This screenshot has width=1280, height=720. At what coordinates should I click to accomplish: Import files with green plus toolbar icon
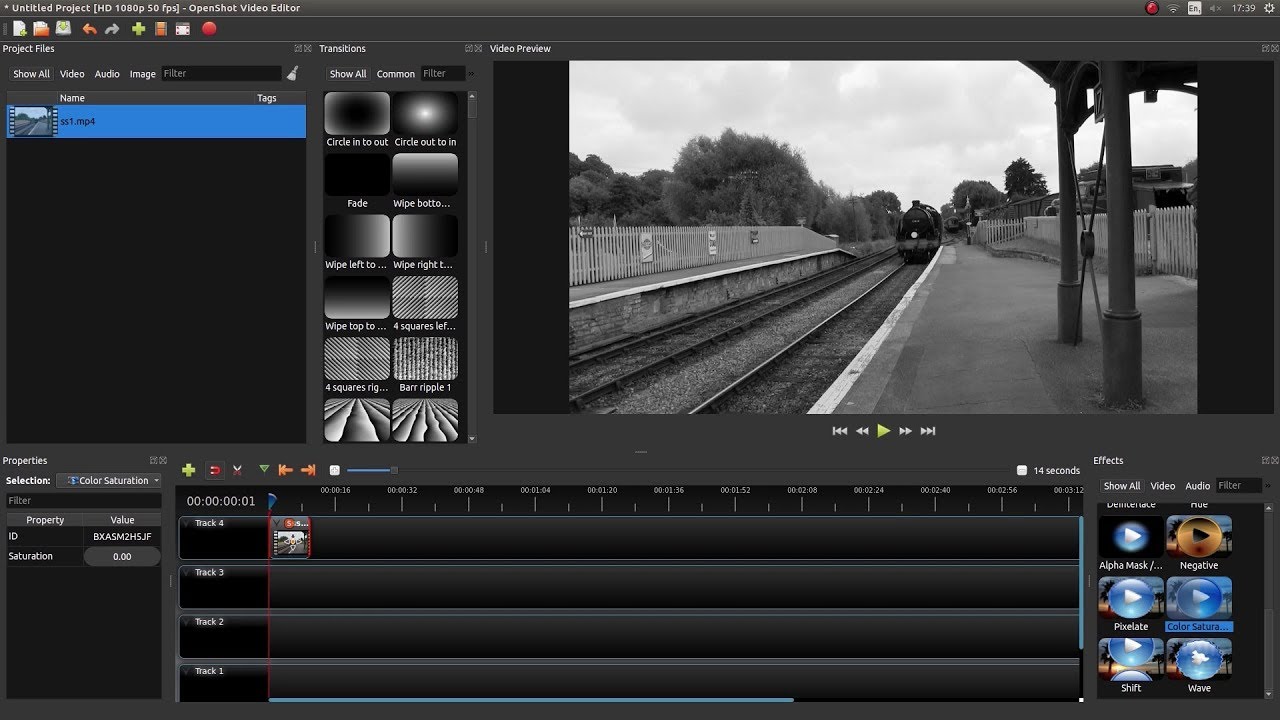138,29
